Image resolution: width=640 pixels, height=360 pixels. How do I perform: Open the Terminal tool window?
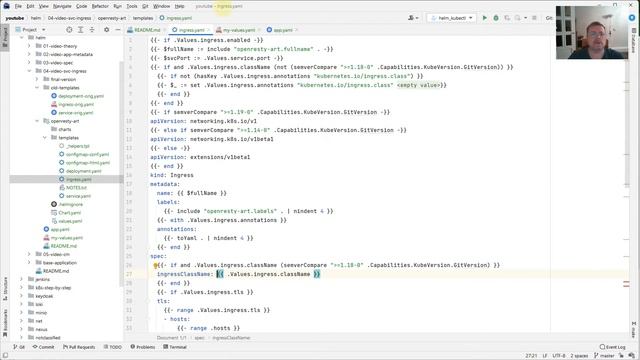pos(175,347)
